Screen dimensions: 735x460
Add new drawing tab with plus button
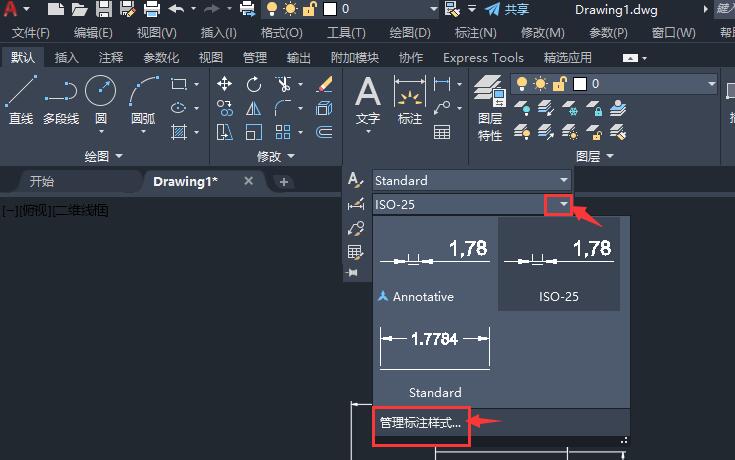[284, 182]
